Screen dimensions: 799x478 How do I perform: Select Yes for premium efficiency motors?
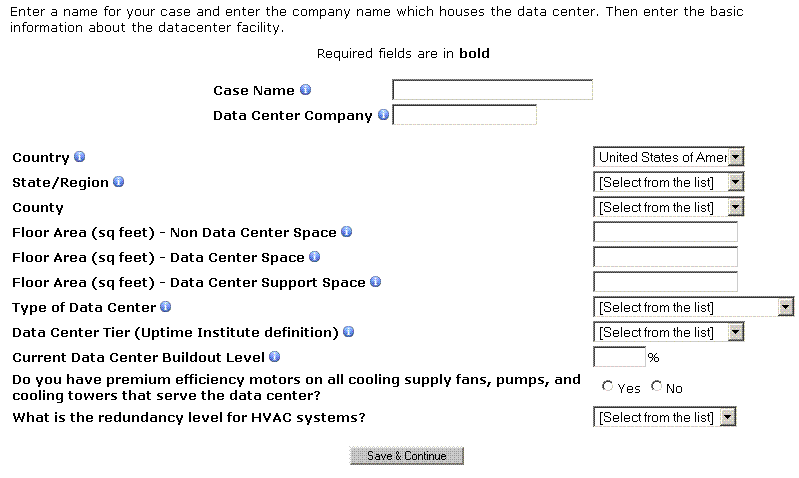pyautogui.click(x=608, y=387)
